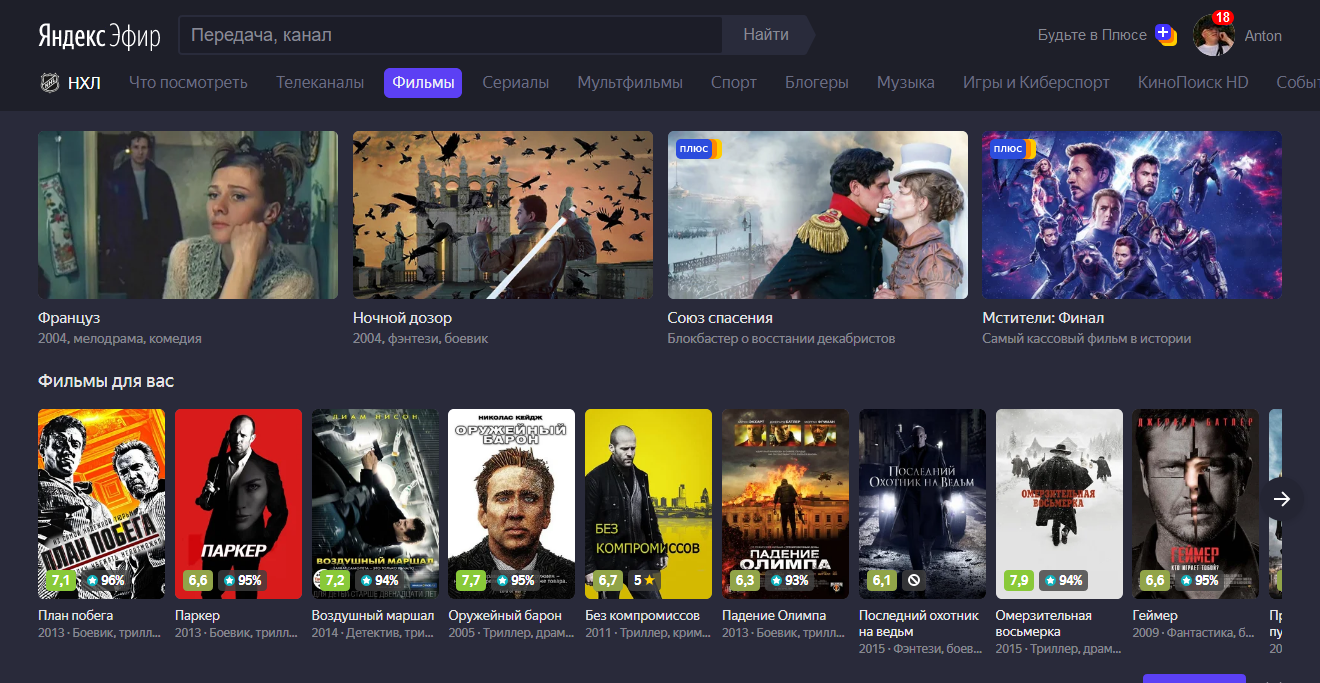Viewport: 1320px width, 683px height.
Task: Open the Ночной дозор featured thumbnail
Action: point(503,215)
